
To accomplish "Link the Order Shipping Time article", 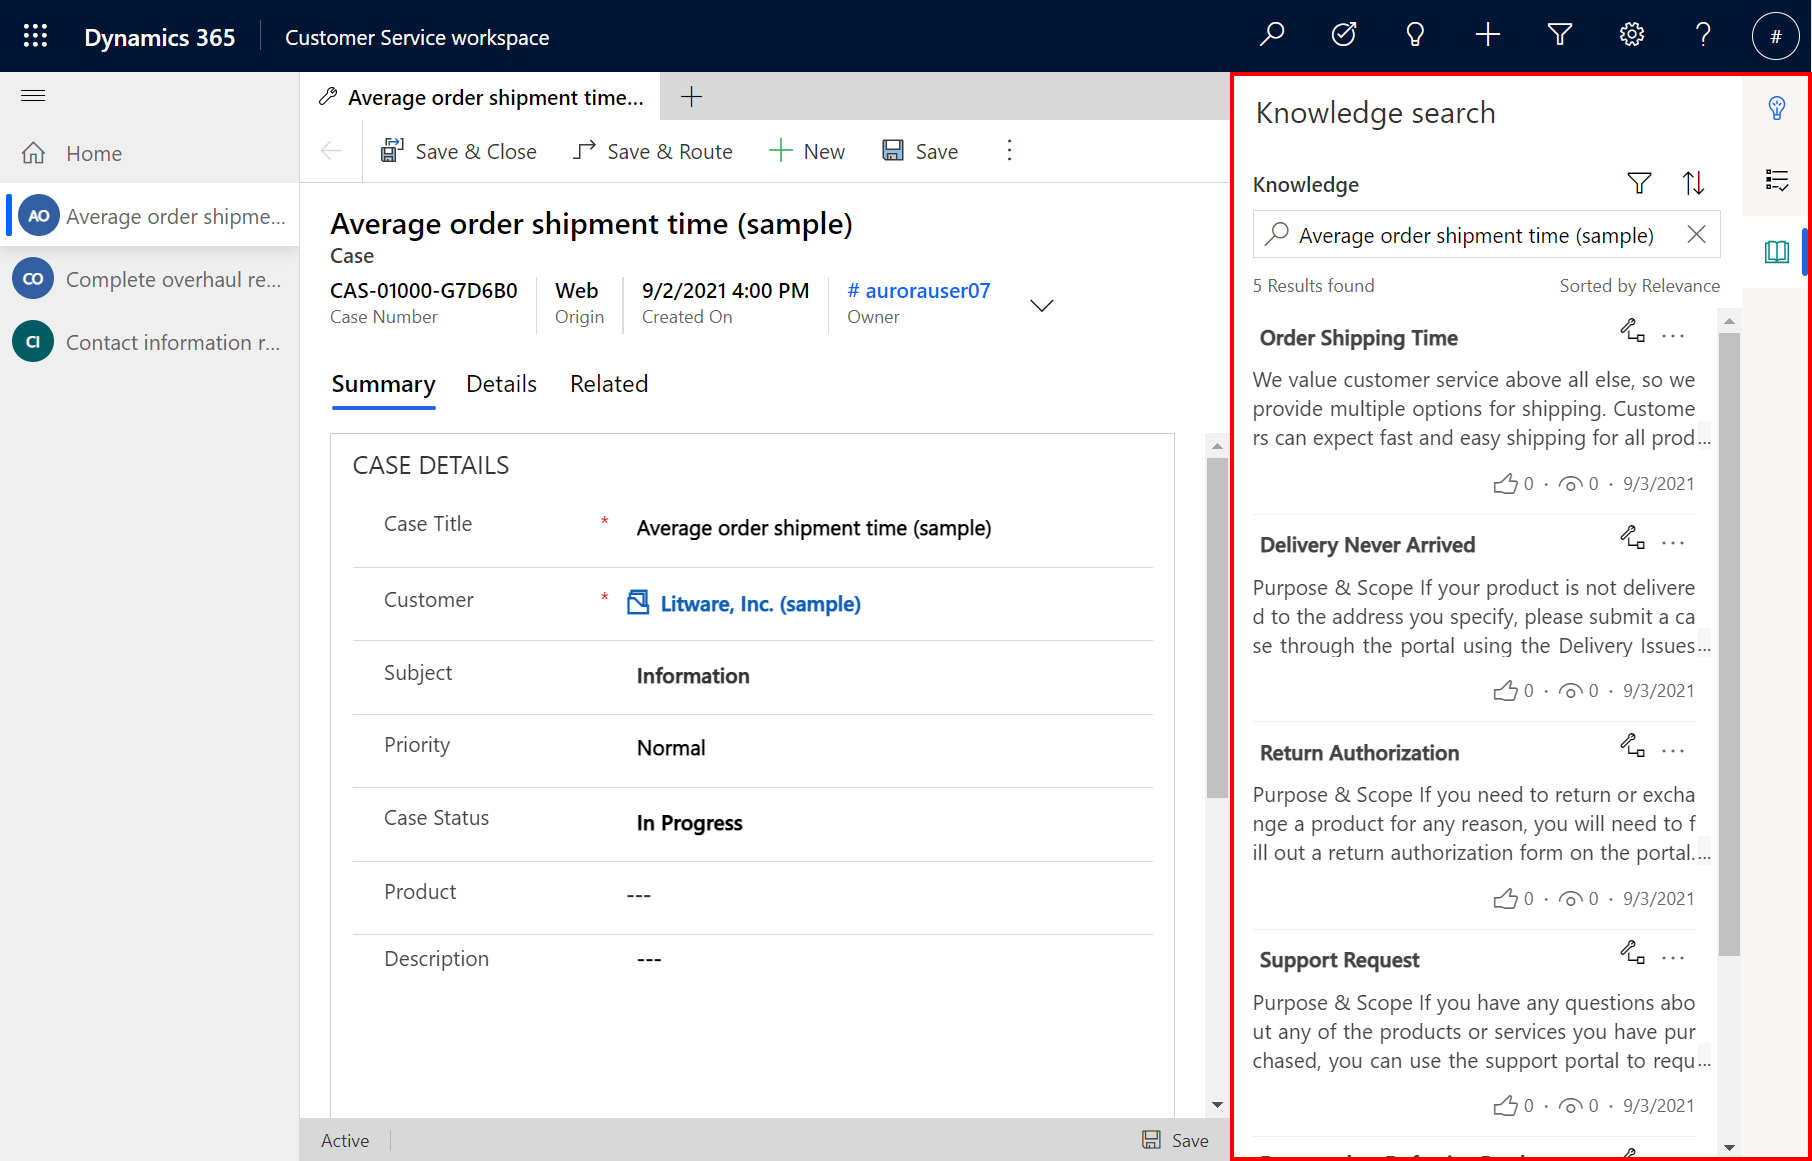I will click(x=1632, y=331).
